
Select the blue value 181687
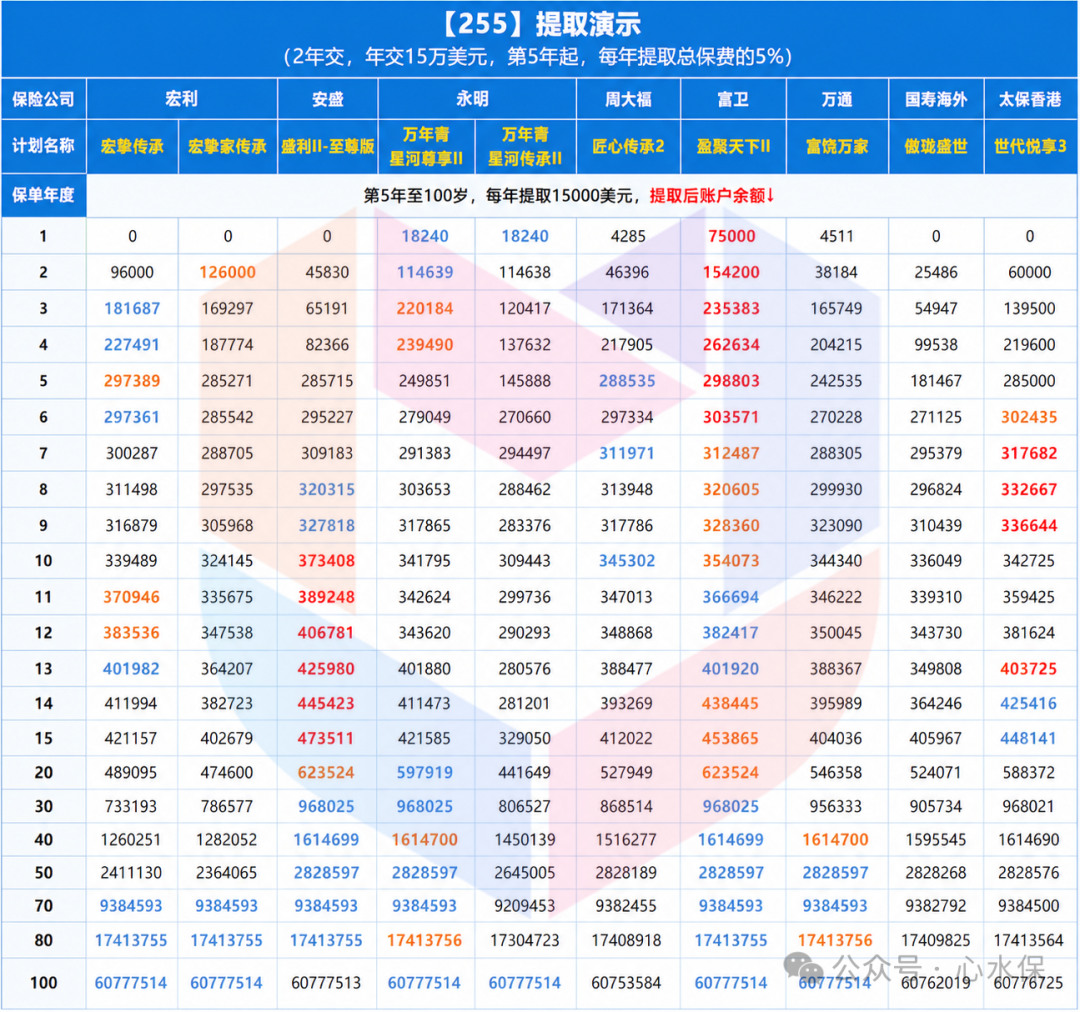[132, 309]
